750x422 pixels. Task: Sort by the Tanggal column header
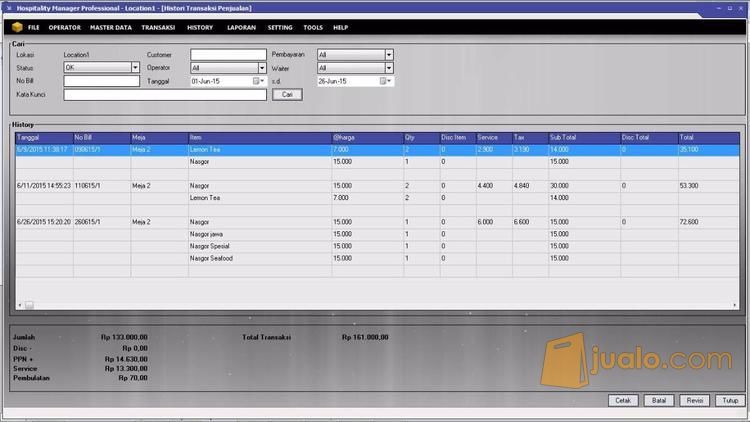coord(44,138)
